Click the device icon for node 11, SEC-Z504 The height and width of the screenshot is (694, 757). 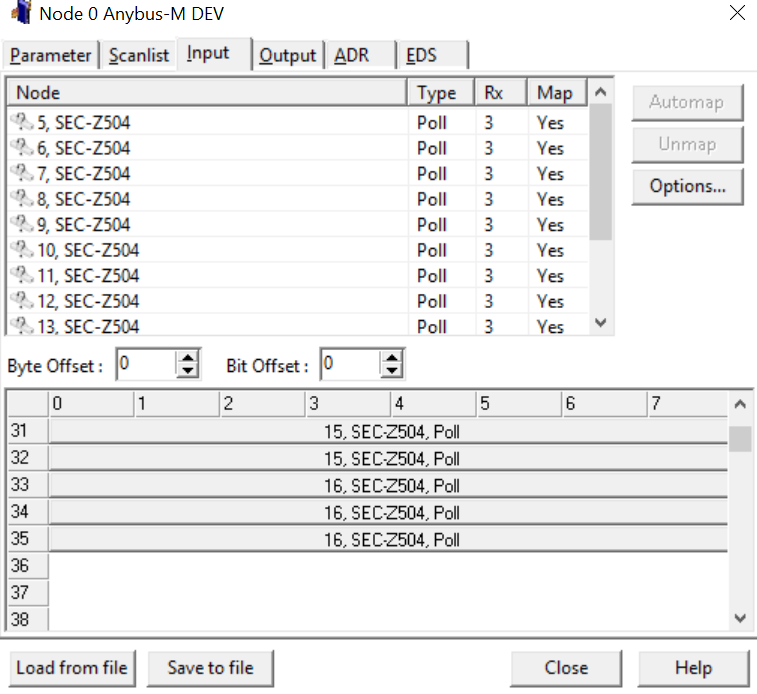pos(22,275)
